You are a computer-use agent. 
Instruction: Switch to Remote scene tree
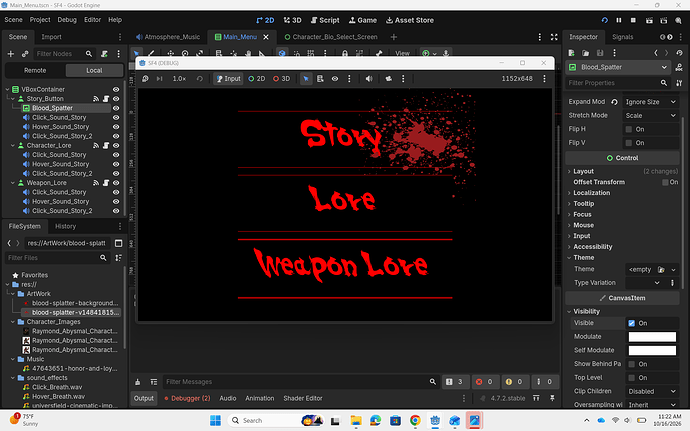point(35,70)
